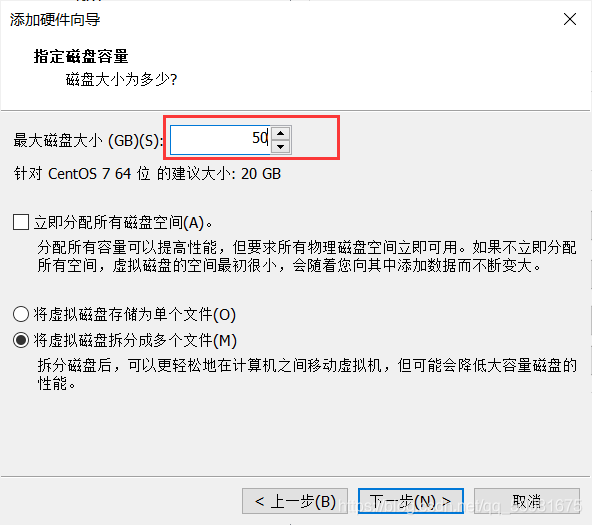Image resolution: width=592 pixels, height=525 pixels.
Task: Select 将虚拟磁盘存储为单个文件 radio button
Action: 21,314
